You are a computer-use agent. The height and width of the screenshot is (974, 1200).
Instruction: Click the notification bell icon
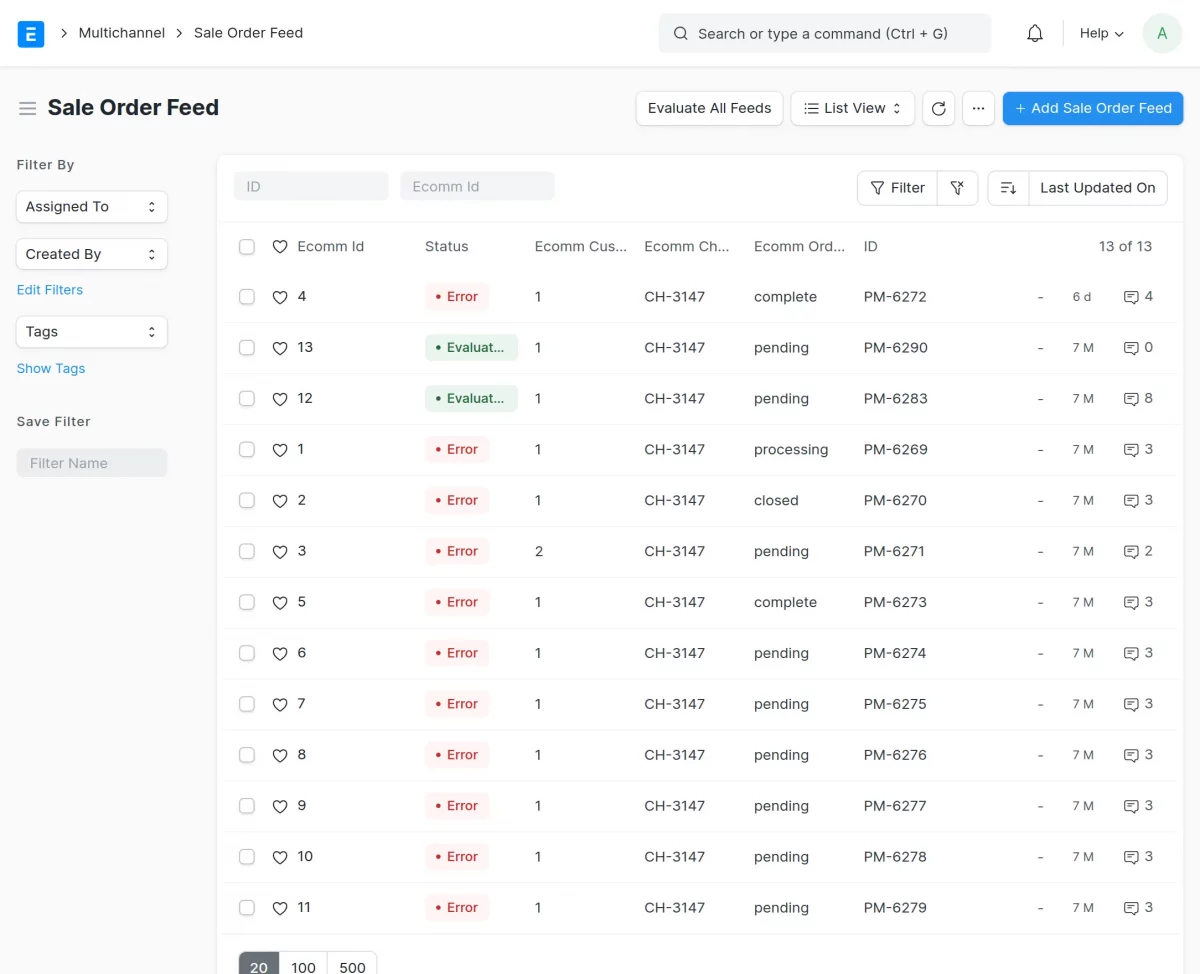1034,33
